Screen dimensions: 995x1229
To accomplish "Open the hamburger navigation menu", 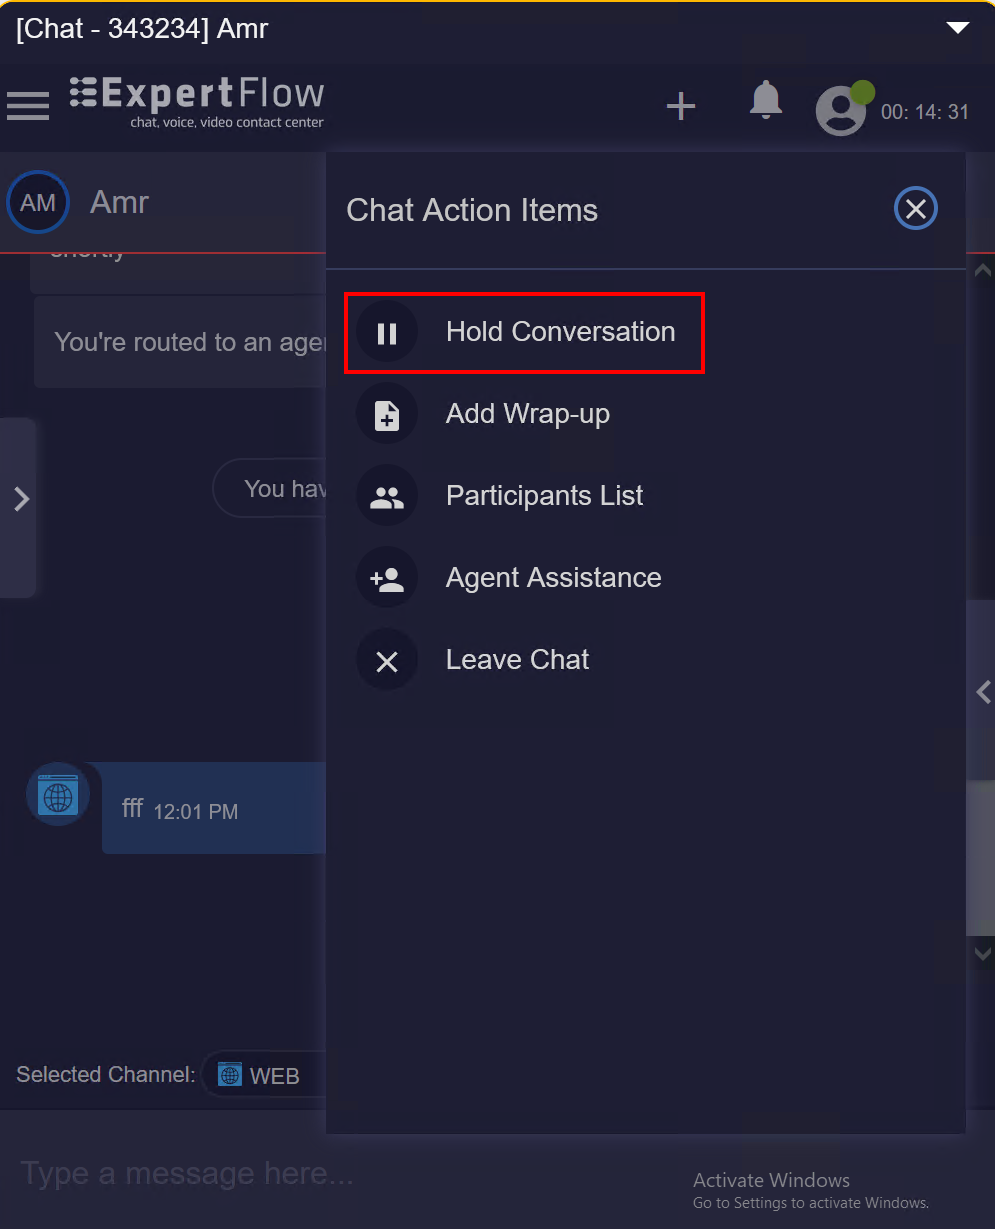I will (x=28, y=105).
